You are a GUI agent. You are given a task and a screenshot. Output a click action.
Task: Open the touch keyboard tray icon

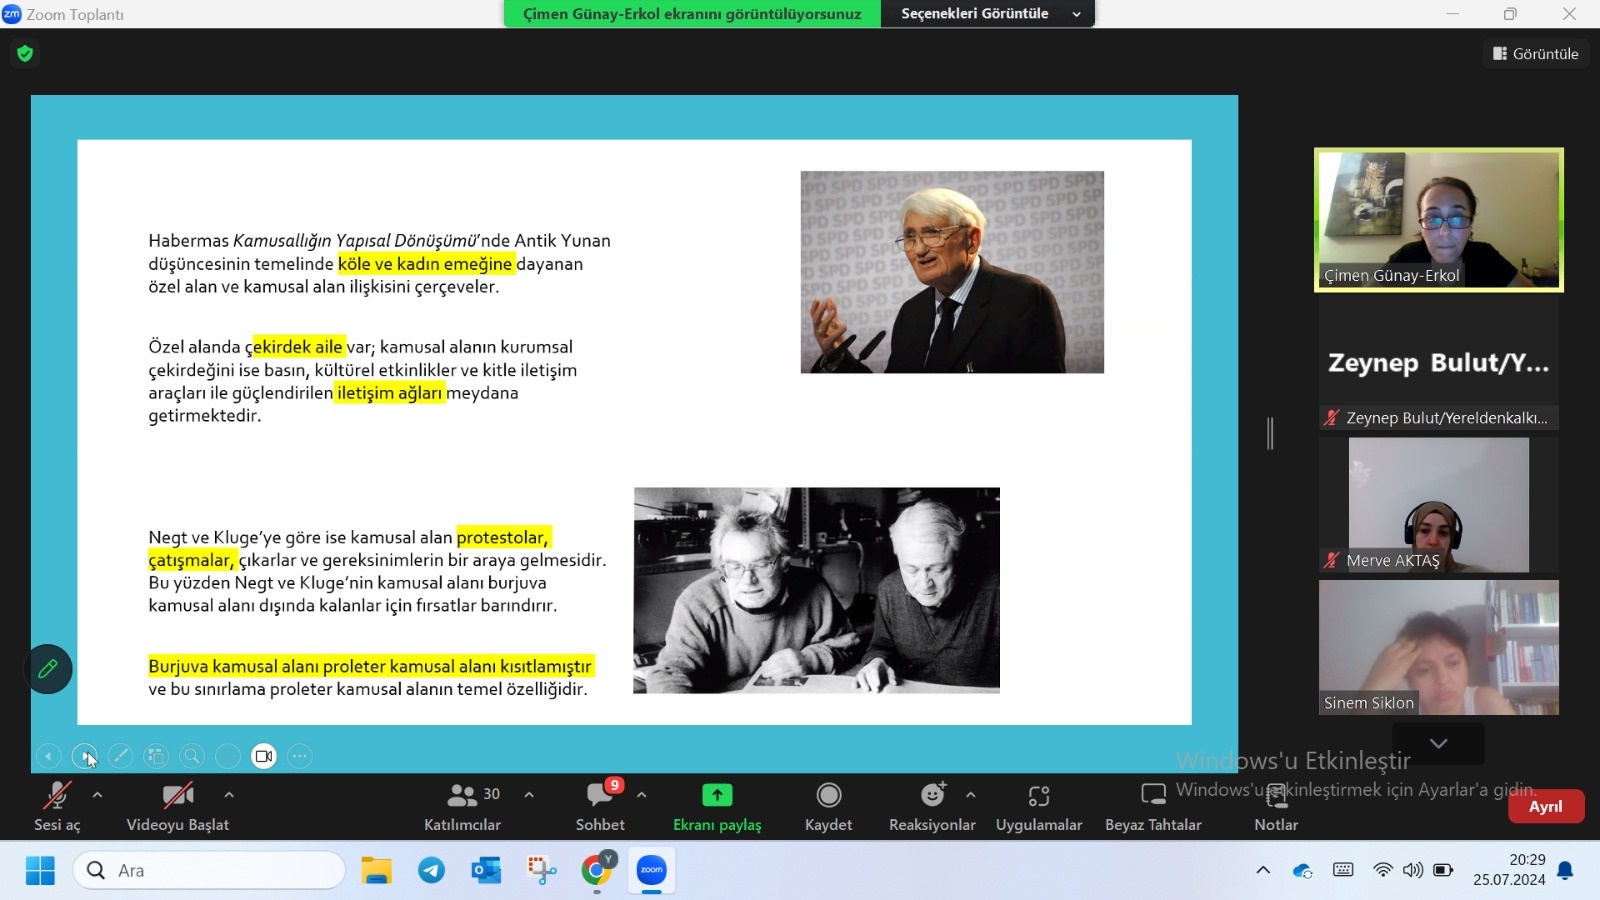click(x=1344, y=870)
